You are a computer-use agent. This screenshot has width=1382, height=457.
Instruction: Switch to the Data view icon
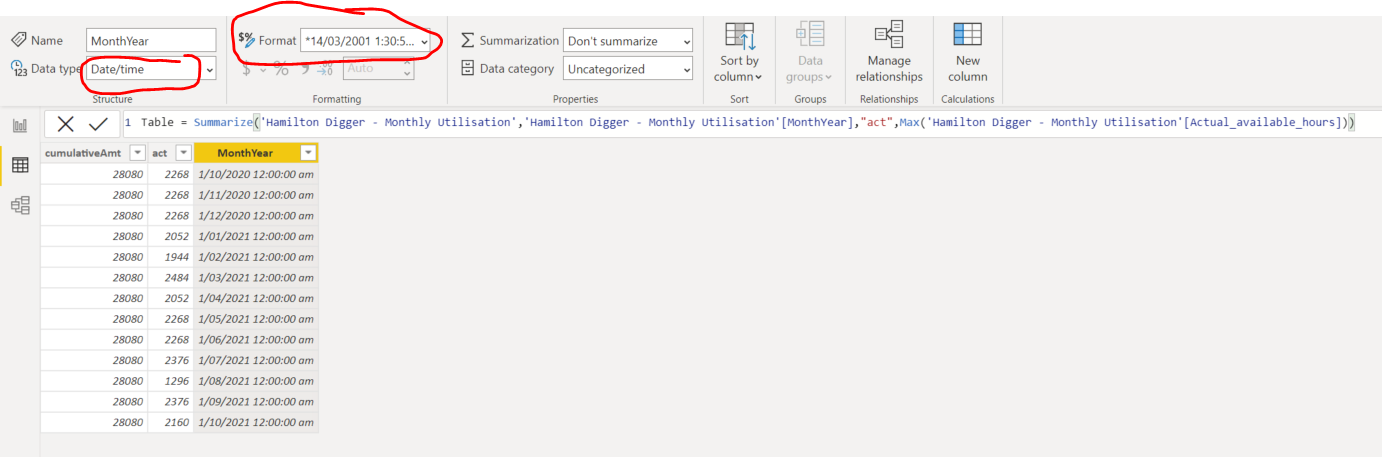(19, 165)
